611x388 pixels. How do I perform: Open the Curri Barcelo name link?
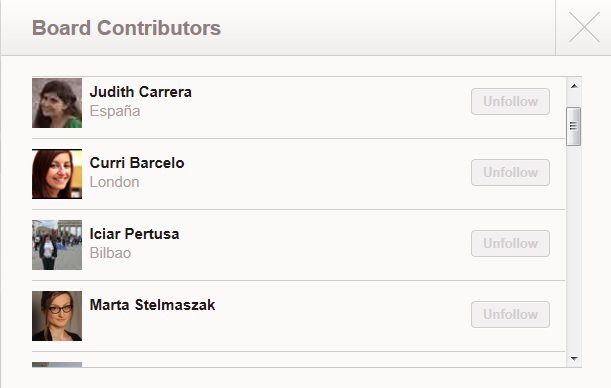tap(137, 163)
